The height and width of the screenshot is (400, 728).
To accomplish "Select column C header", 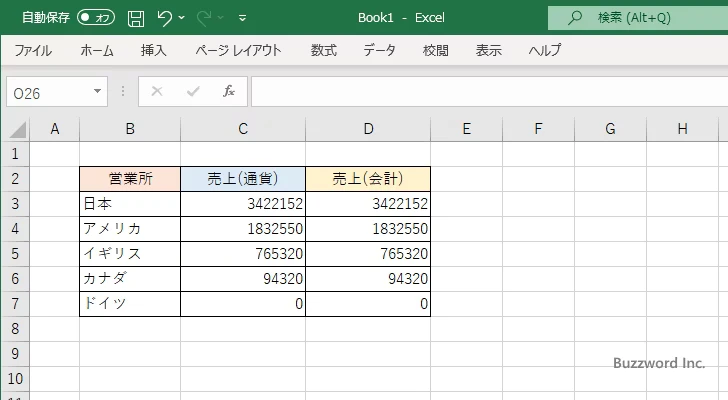I will 243,129.
